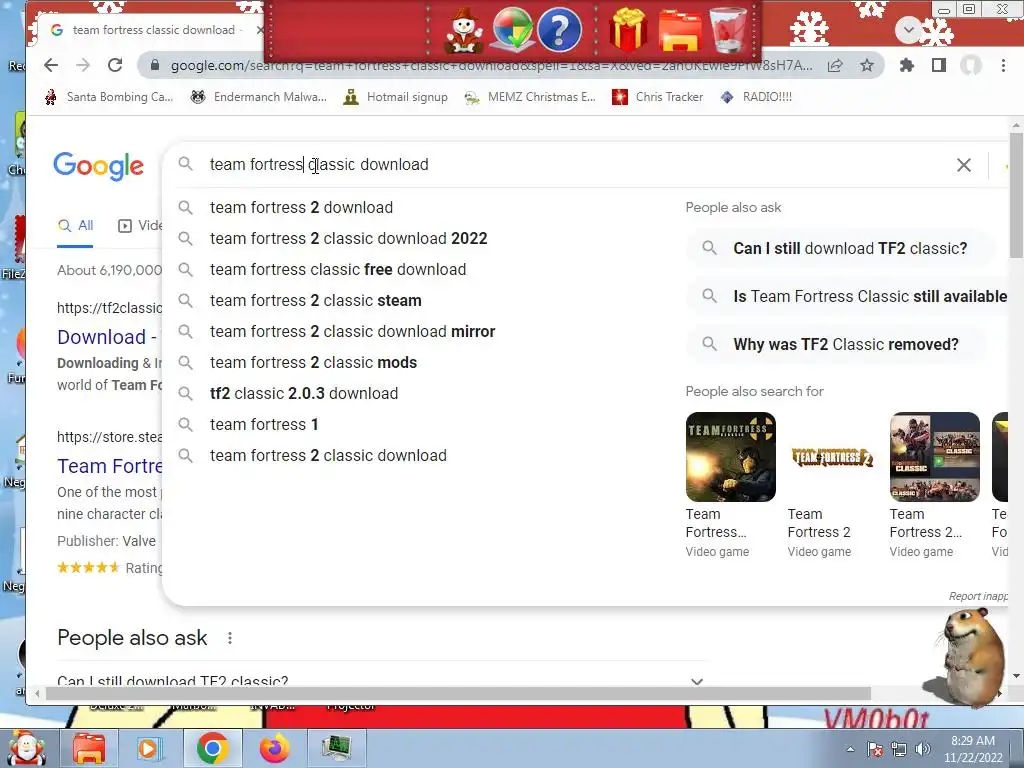Open the Endermanch Malwa... bookmark
This screenshot has height=768, width=1024.
(x=259, y=97)
